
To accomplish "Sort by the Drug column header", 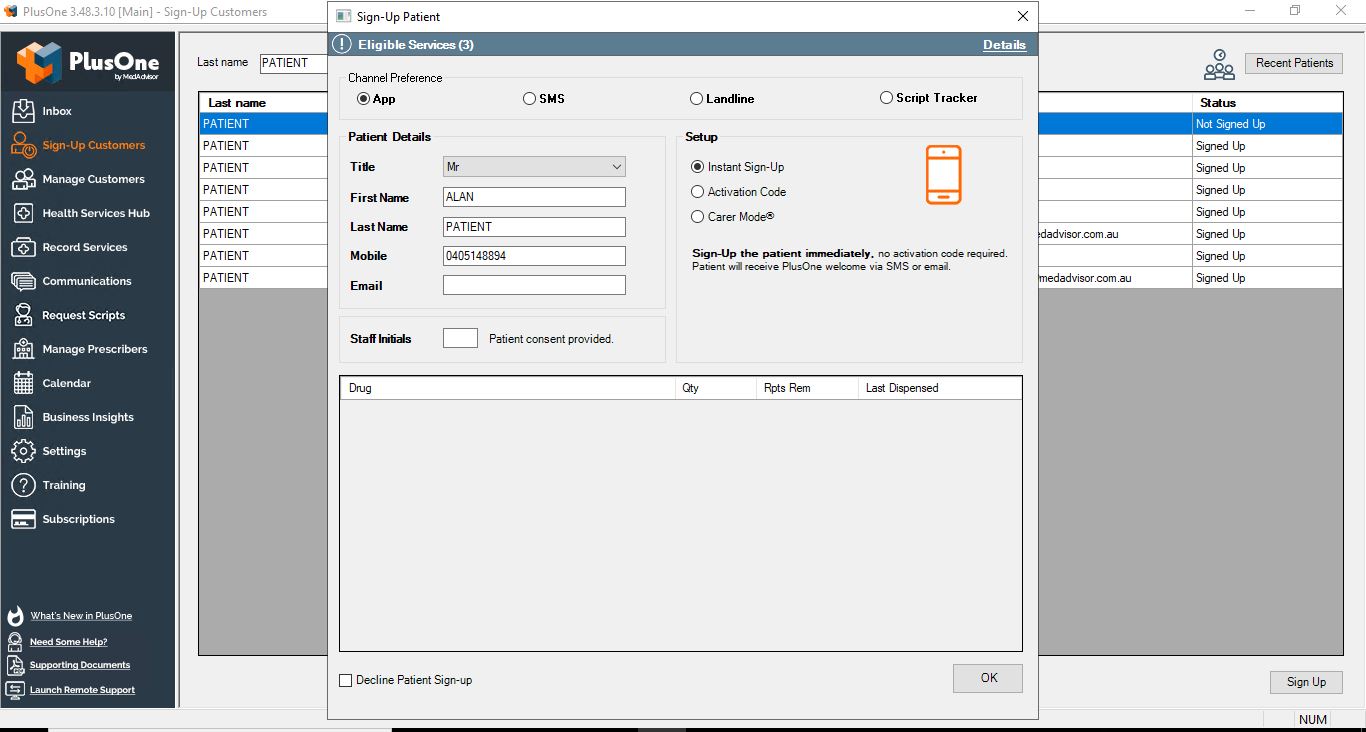I will [x=508, y=388].
